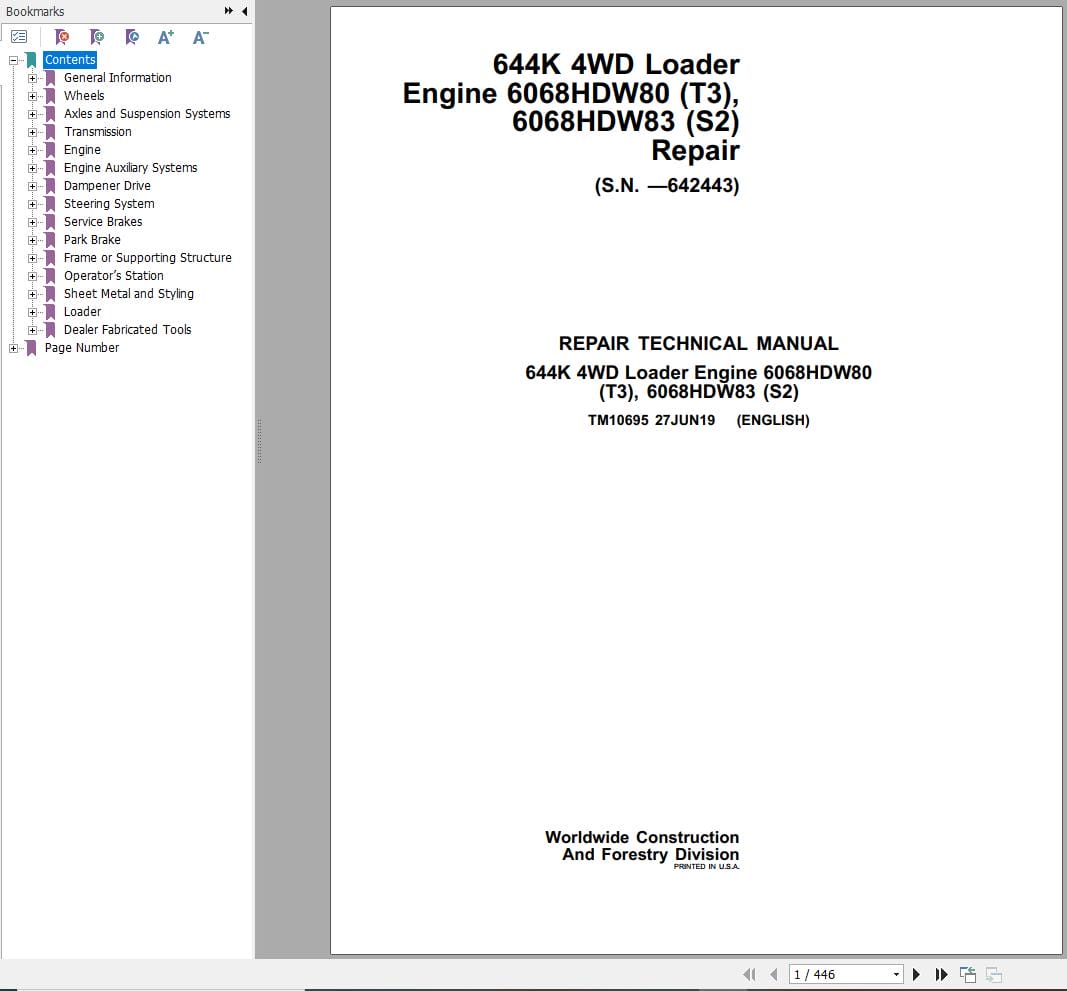Click the splitter handle between panel and page
1067x991 pixels.
(259, 441)
